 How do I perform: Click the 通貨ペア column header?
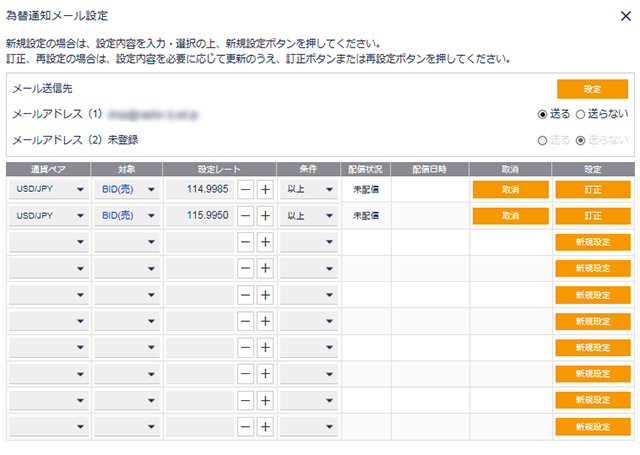(48, 168)
